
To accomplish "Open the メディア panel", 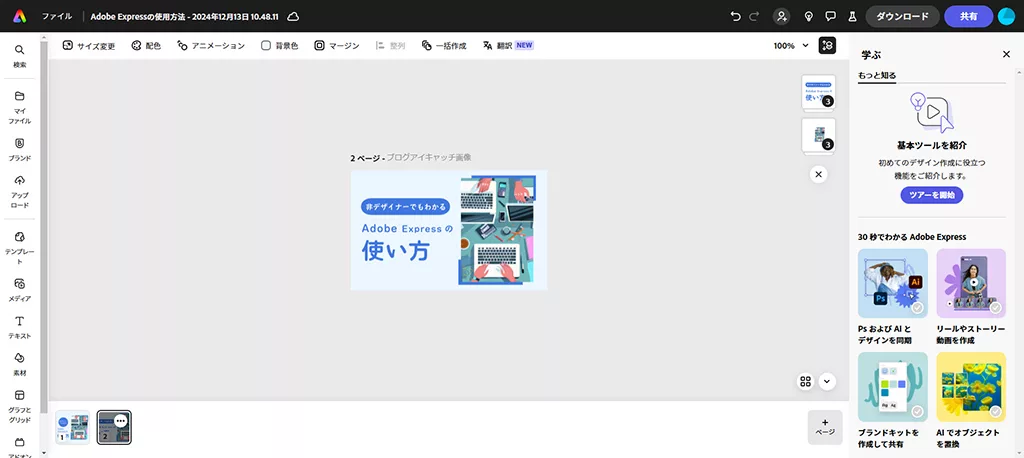I will tap(20, 289).
